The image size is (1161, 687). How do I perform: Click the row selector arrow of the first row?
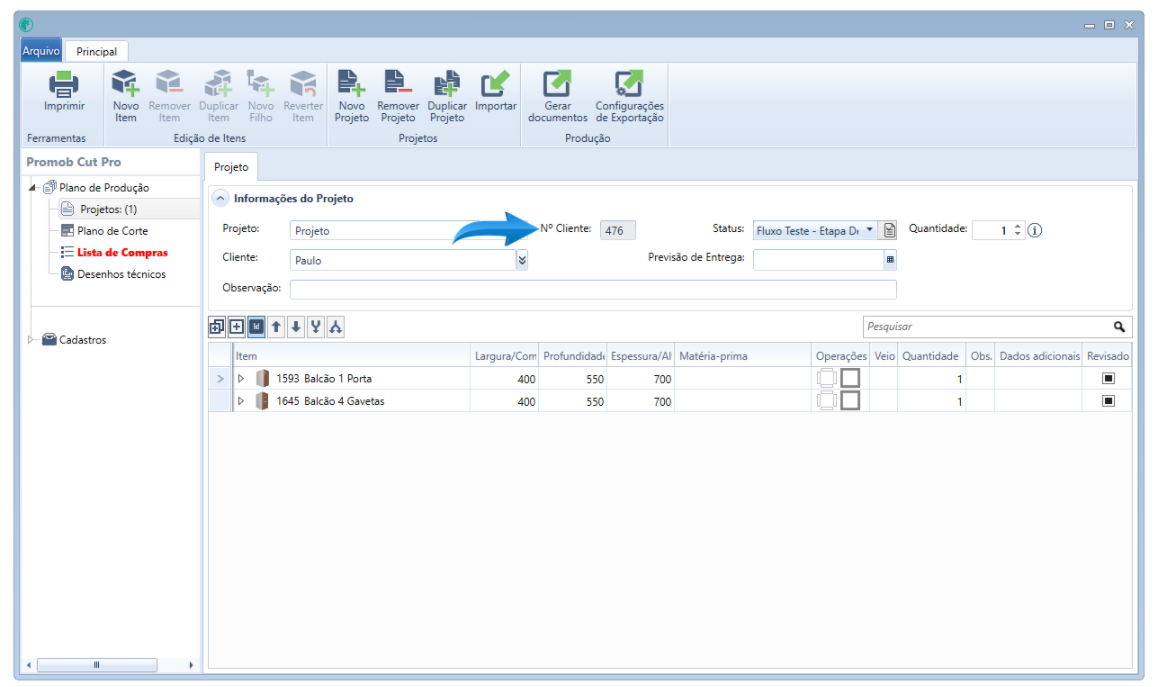coord(220,378)
